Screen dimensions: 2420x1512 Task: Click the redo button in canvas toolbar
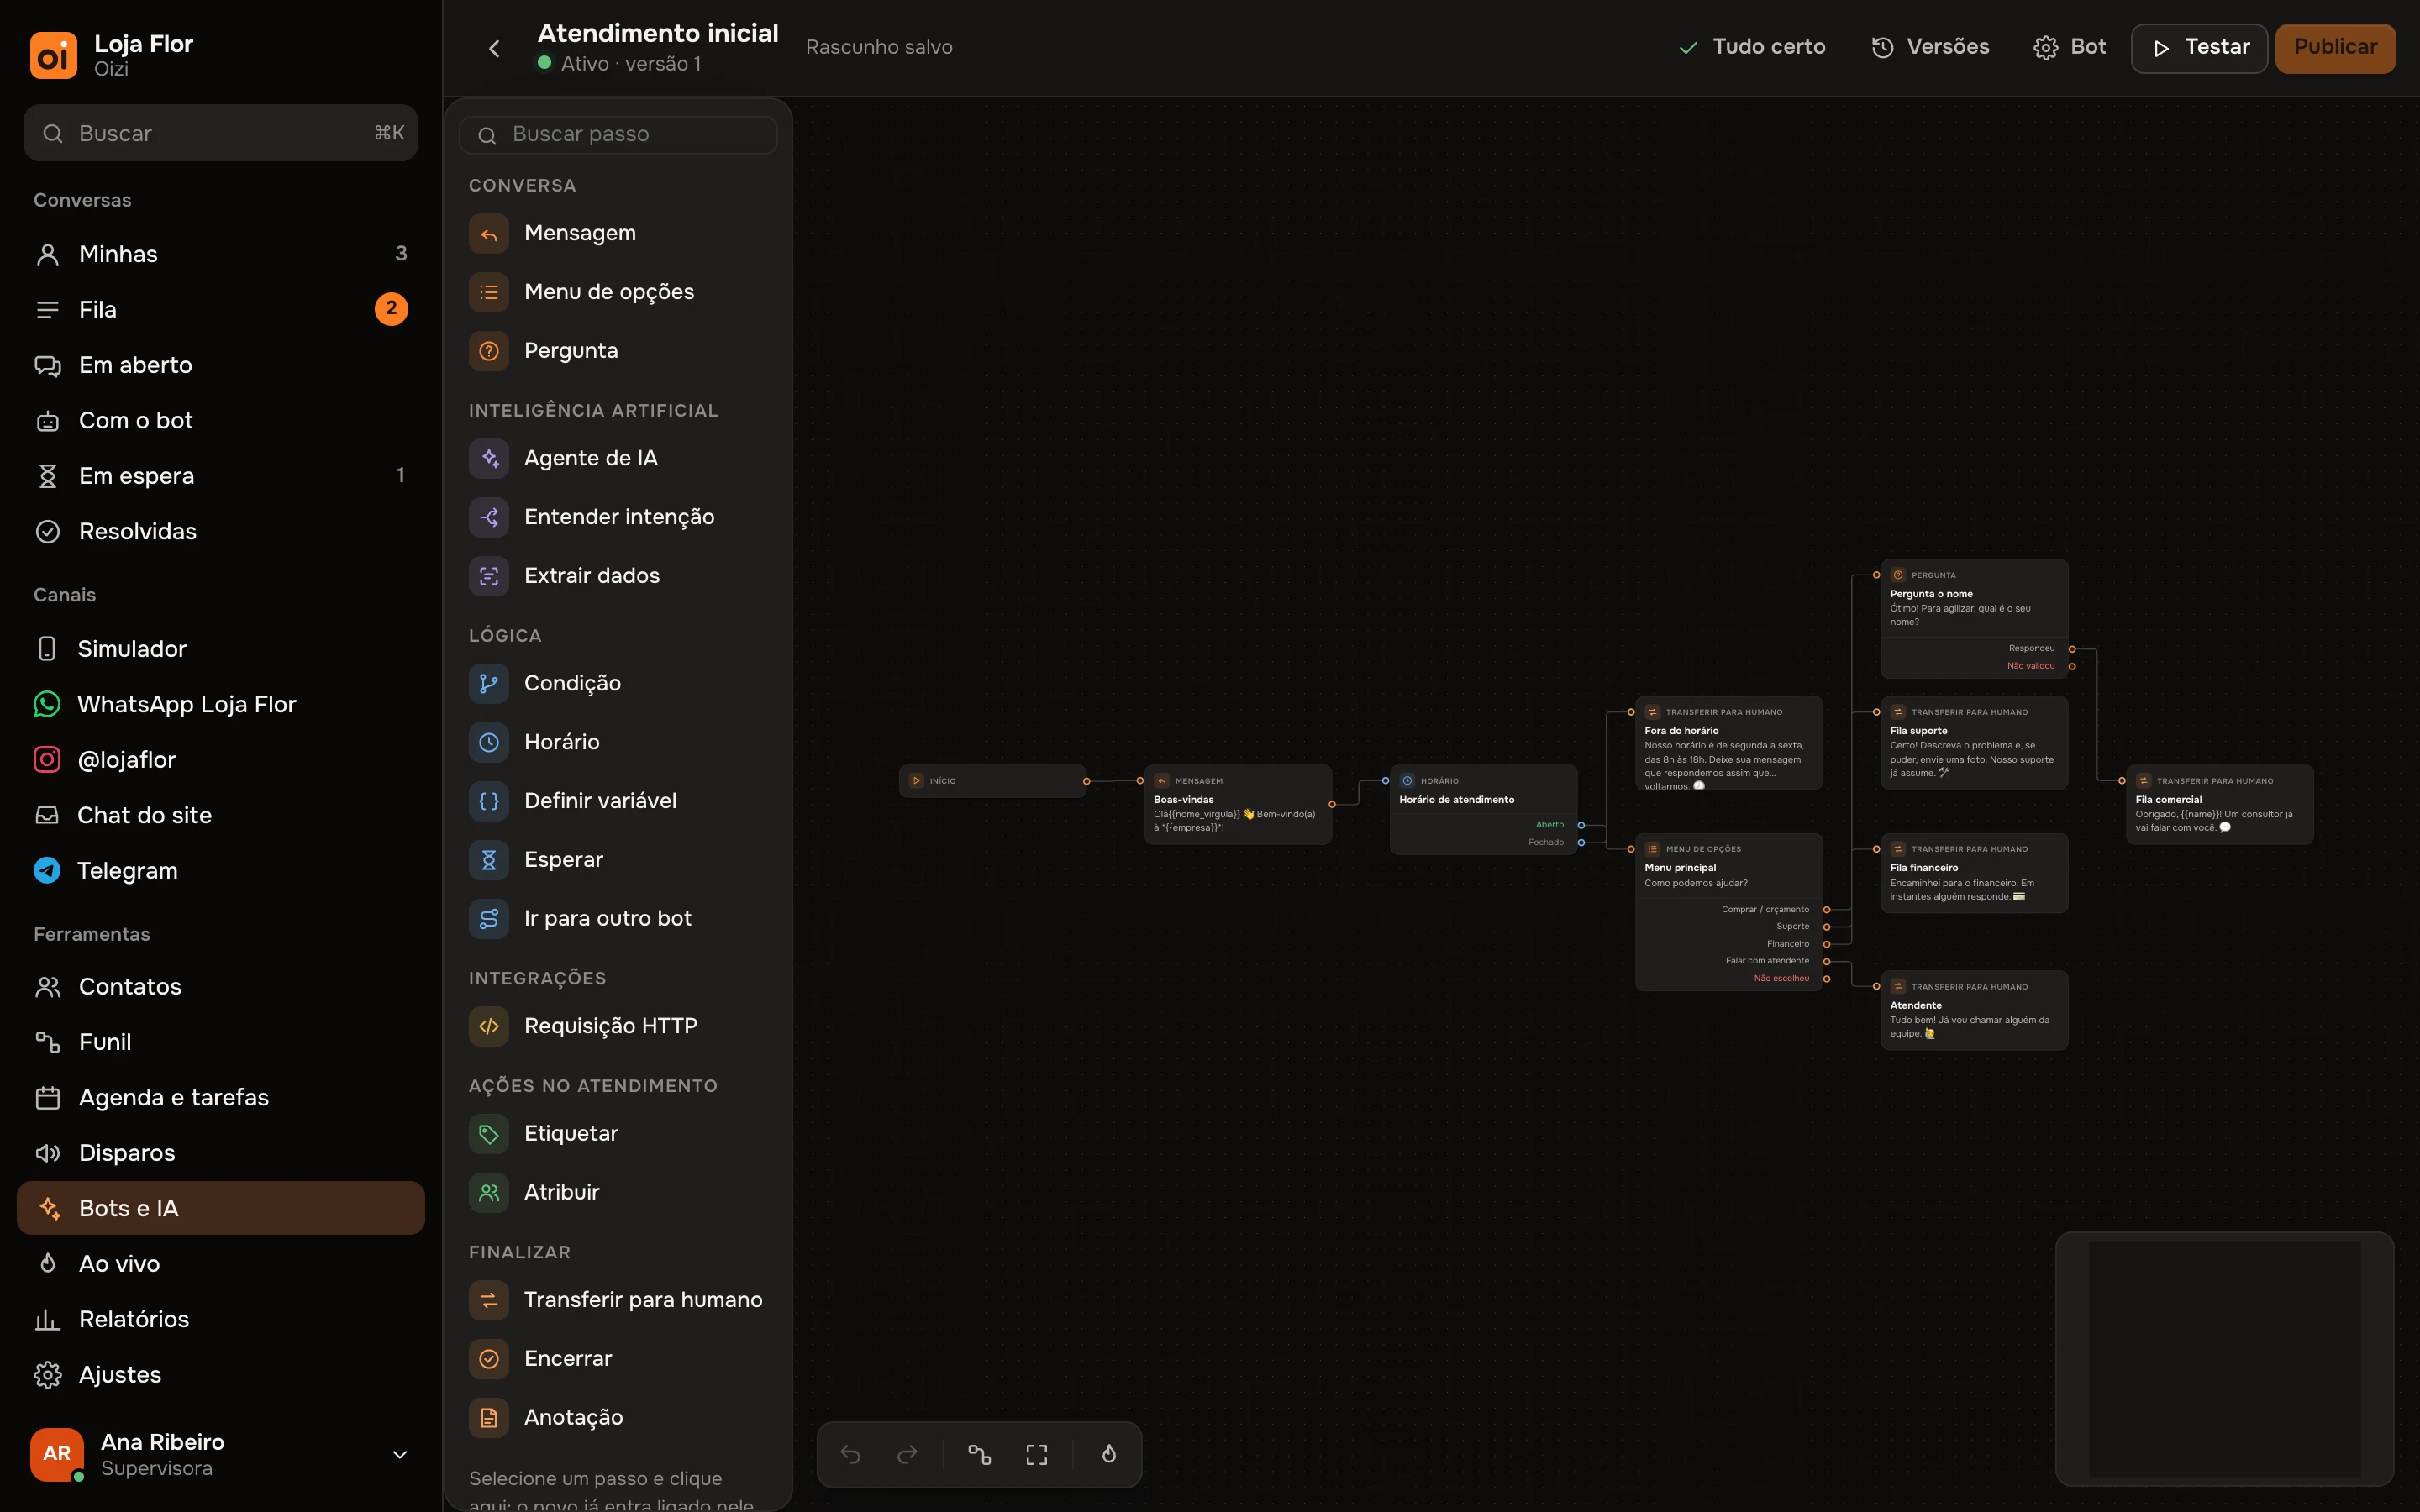907,1455
